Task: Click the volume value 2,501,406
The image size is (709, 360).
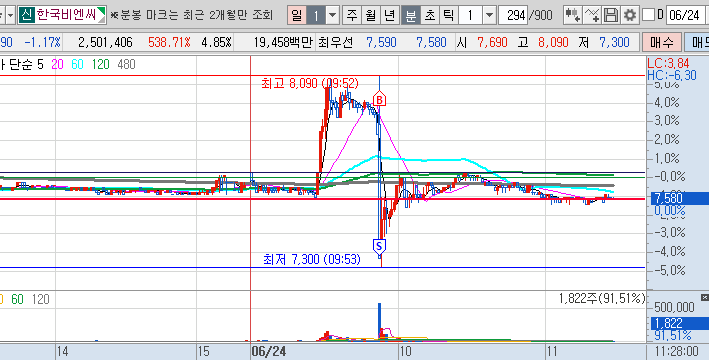Action: (x=105, y=43)
